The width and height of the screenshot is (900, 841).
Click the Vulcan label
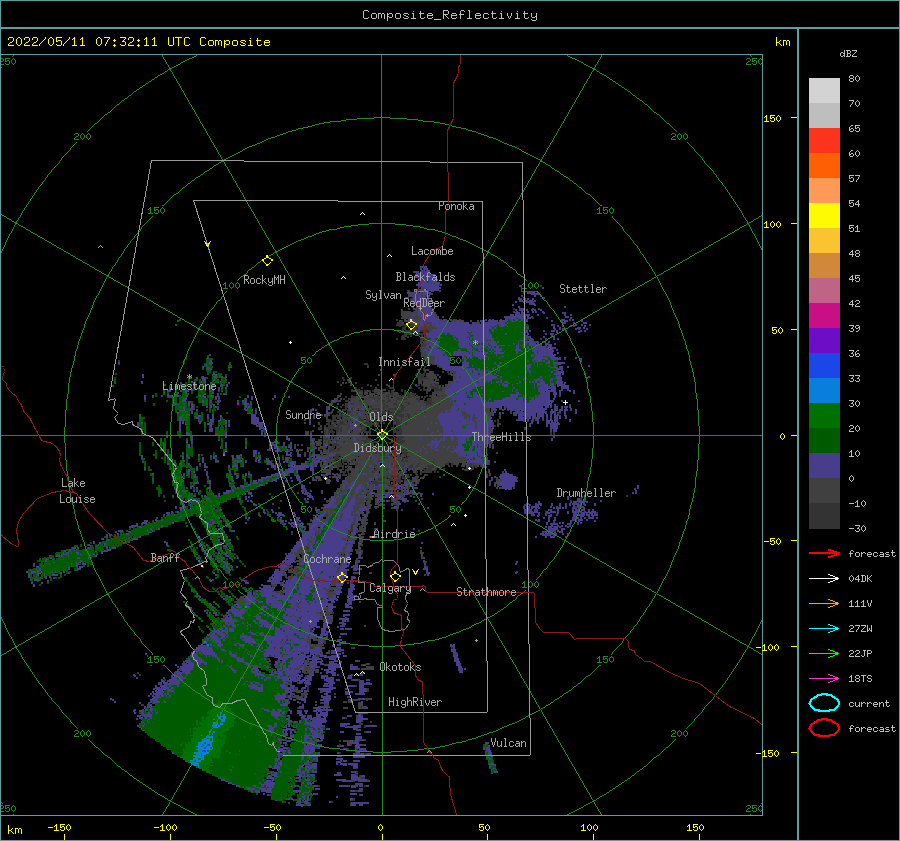click(509, 743)
